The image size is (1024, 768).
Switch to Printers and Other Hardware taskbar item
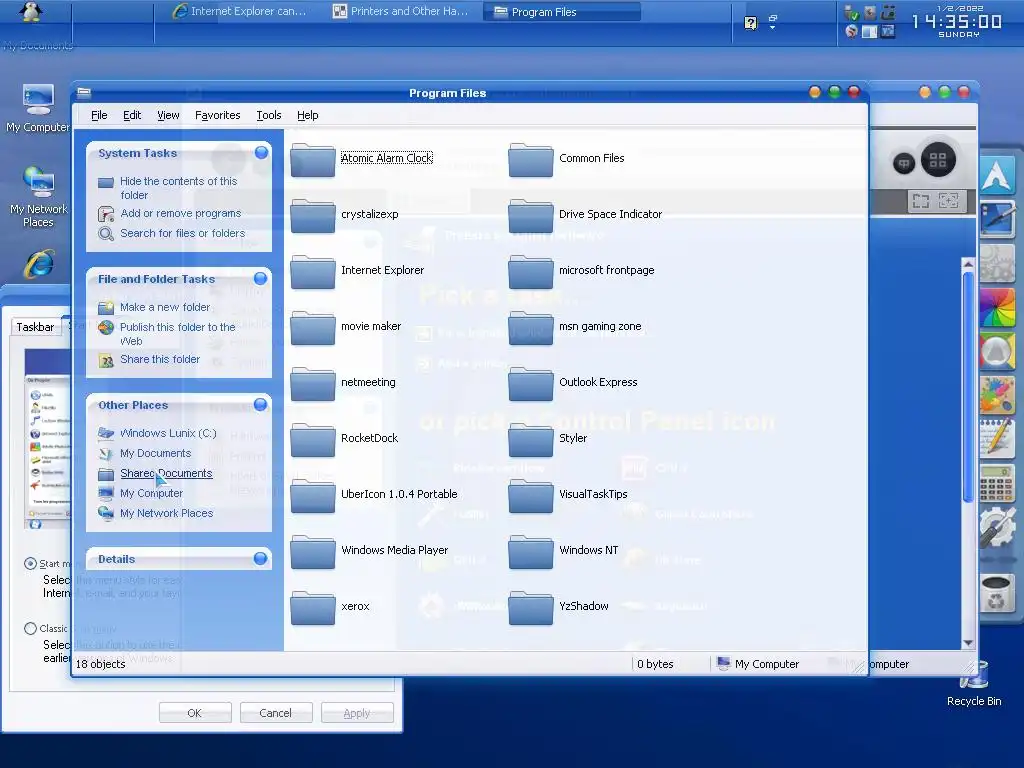400,11
